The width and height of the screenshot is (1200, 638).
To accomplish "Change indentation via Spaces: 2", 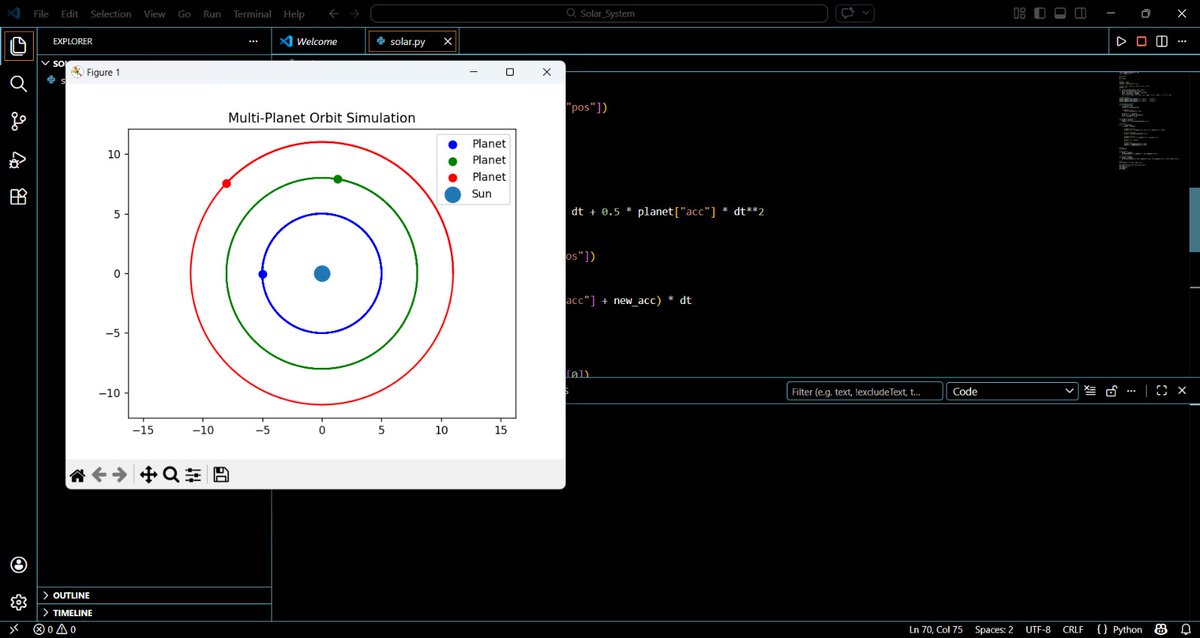I will point(994,629).
